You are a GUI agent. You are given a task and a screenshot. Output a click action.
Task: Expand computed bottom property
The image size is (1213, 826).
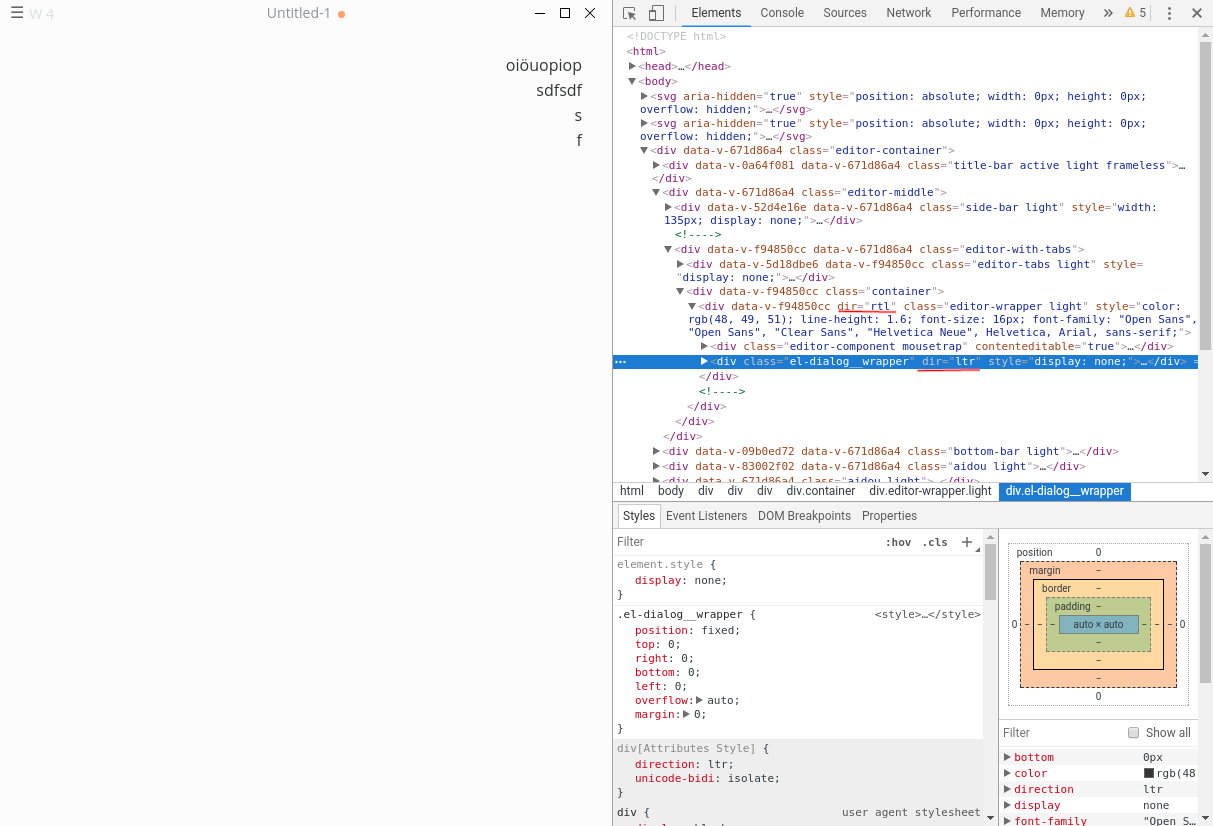[x=1008, y=757]
